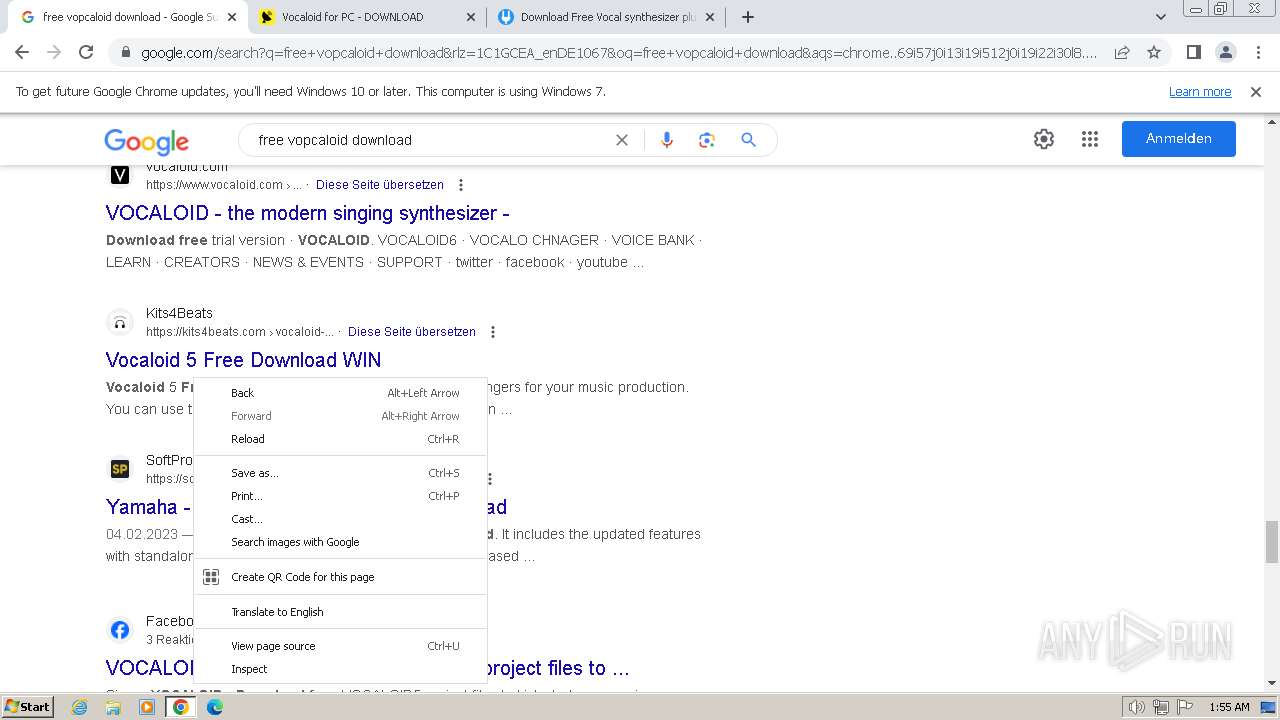Choose Back in the context menu

pos(340,393)
